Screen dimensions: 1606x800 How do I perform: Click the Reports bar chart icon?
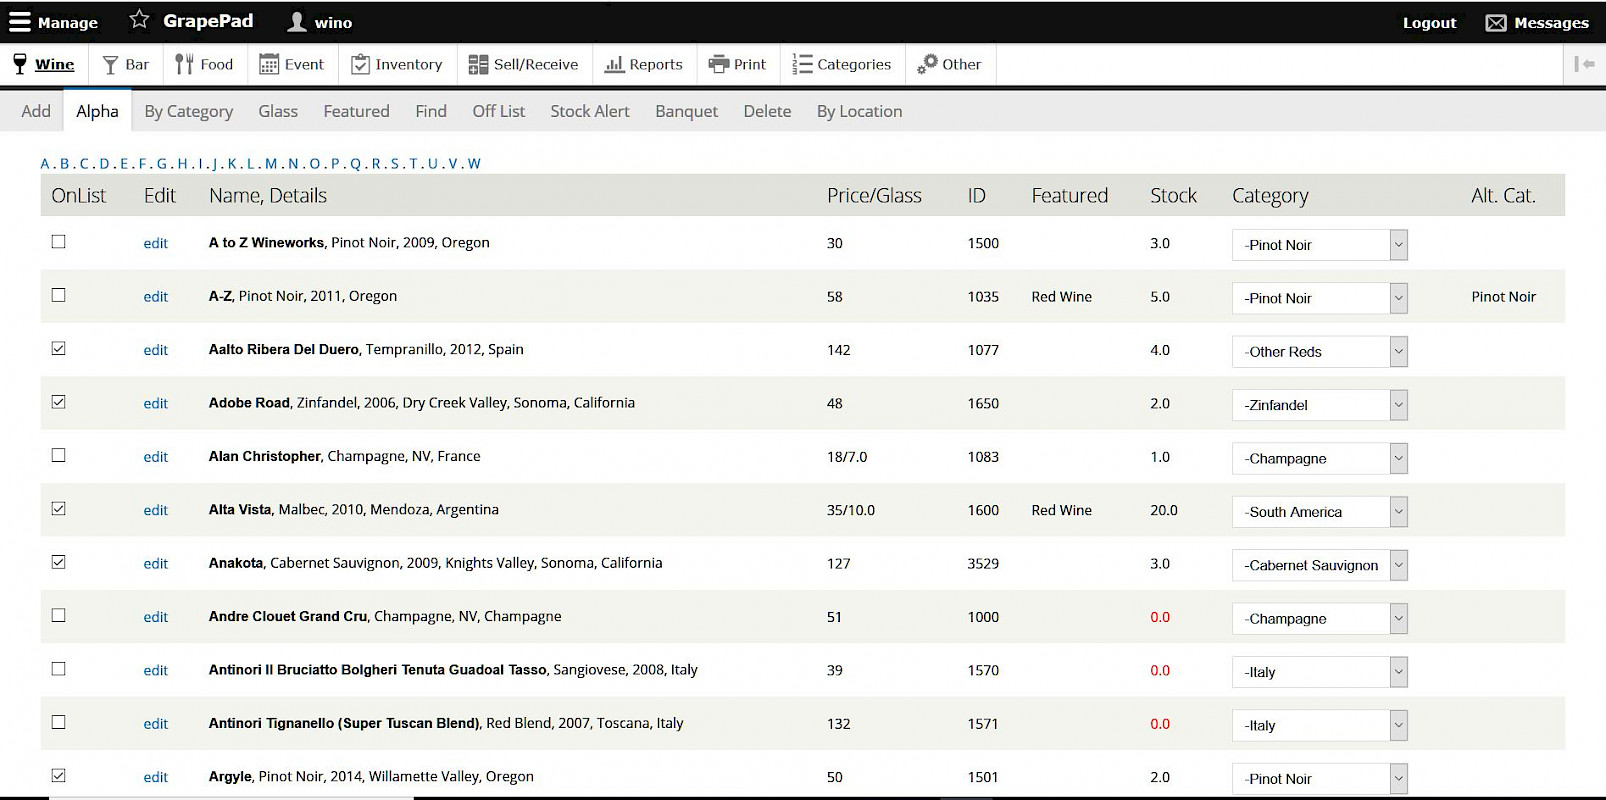614,65
